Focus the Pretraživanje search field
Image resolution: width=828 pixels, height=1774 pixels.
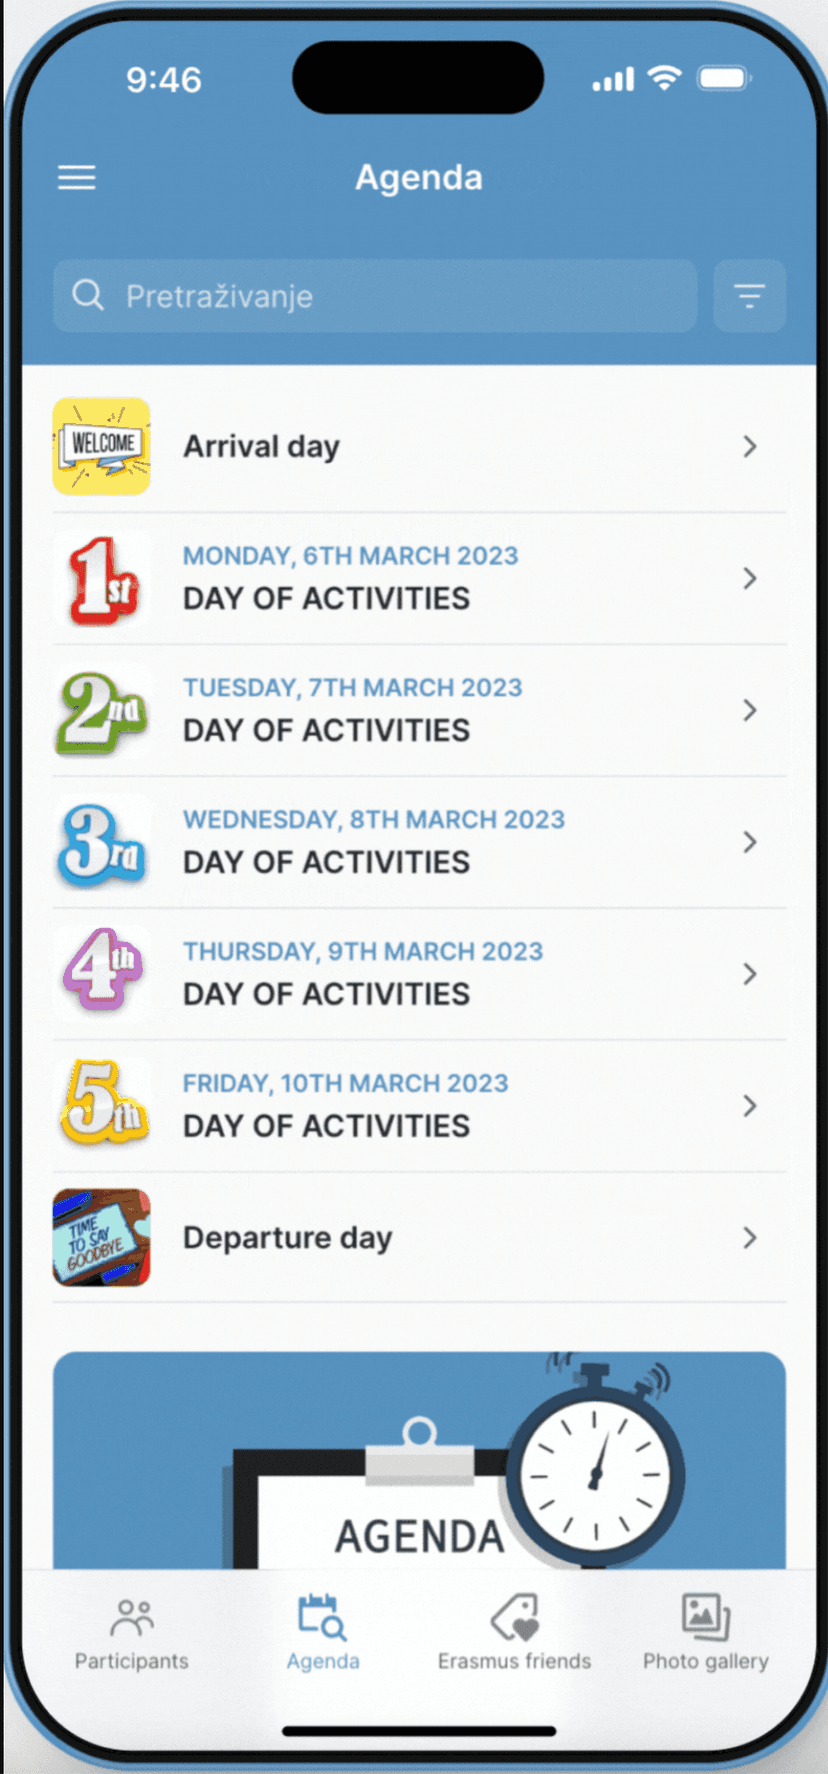click(x=375, y=296)
